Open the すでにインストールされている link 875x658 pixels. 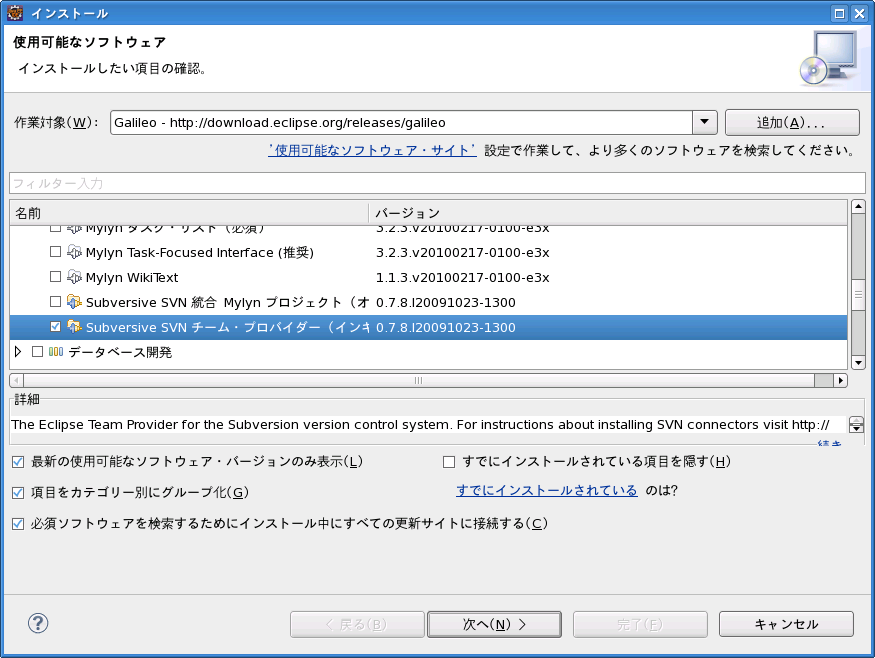tap(547, 491)
